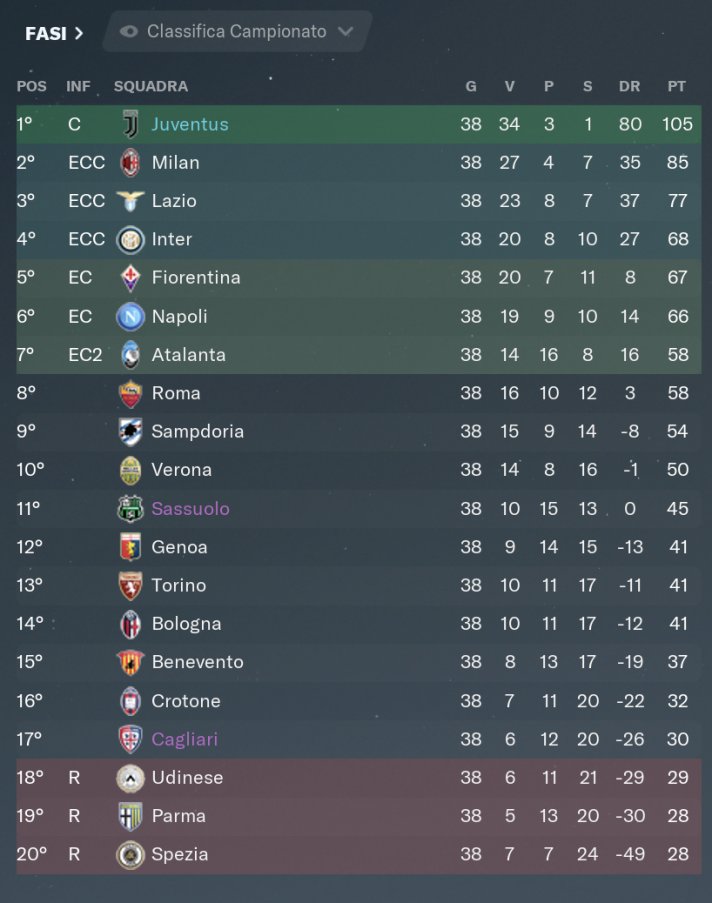
Task: Select the Fiorentina lily crest icon
Action: pyautogui.click(x=131, y=278)
